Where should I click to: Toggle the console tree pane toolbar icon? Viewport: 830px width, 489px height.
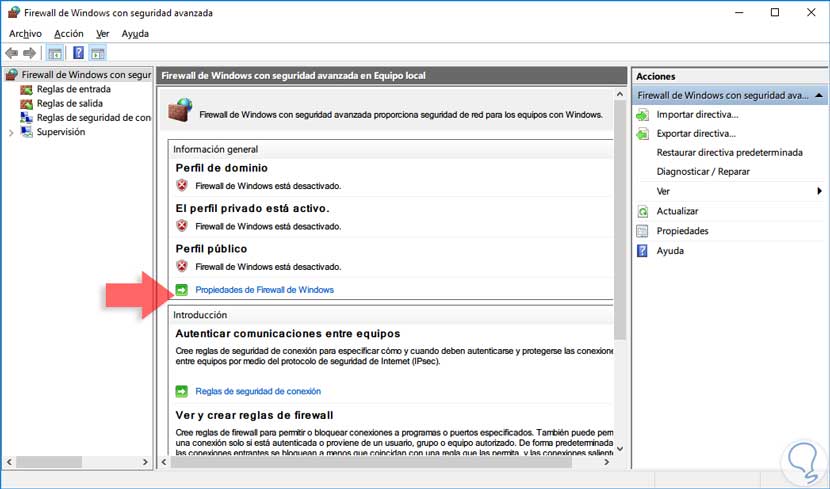(x=55, y=53)
